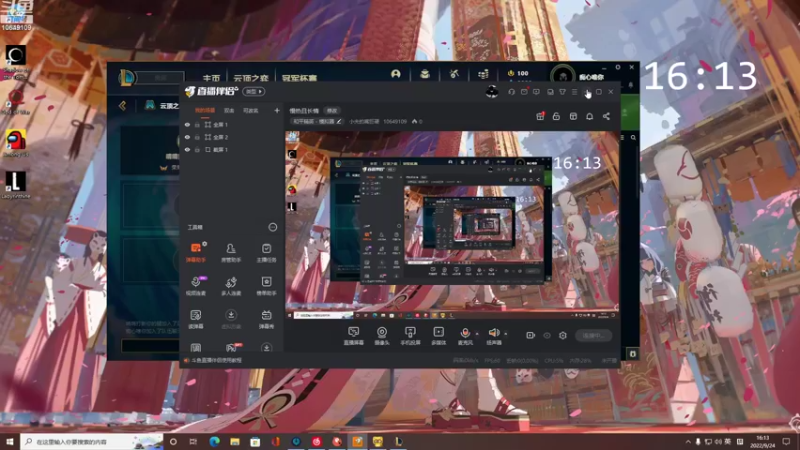Open the mail icon with red dot
This screenshot has width=800, height=450.
[x=524, y=92]
